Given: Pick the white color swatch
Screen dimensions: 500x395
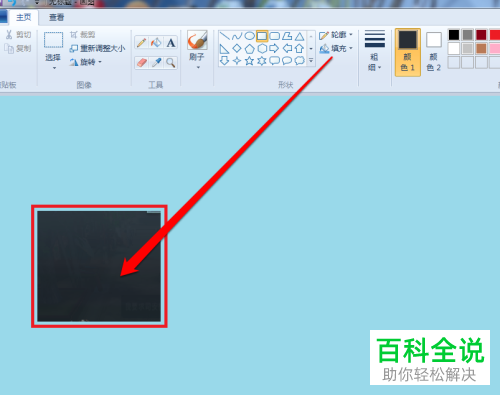Looking at the screenshot, I should [454, 48].
